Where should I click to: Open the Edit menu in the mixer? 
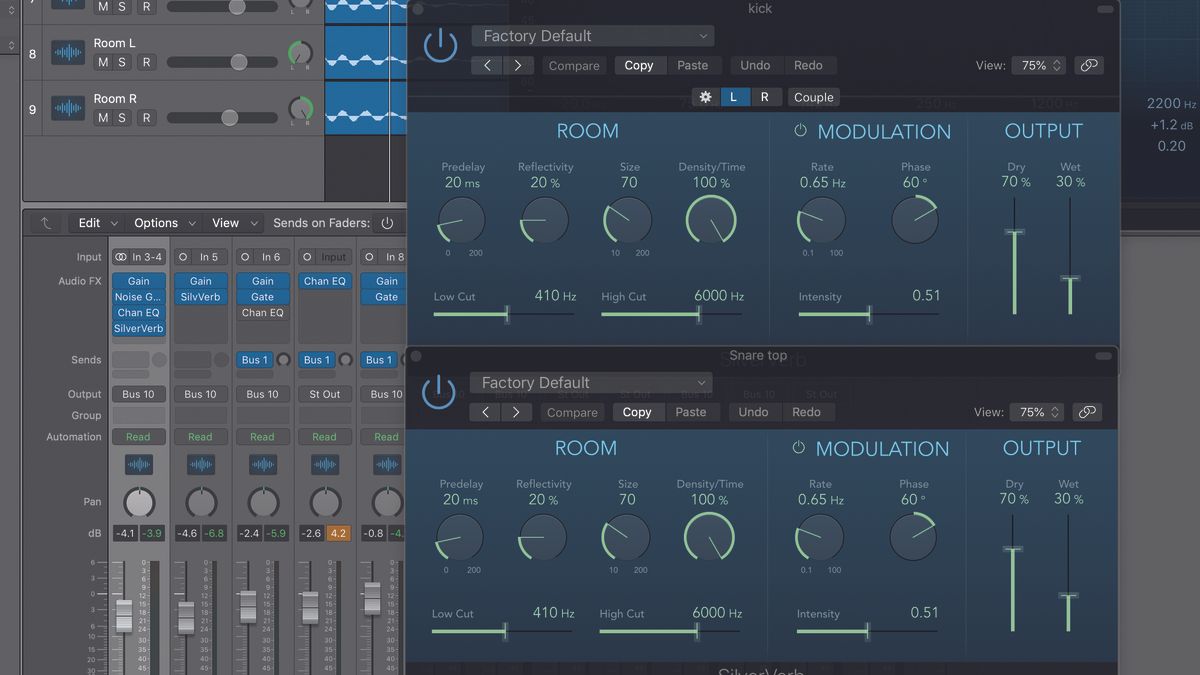coord(89,222)
